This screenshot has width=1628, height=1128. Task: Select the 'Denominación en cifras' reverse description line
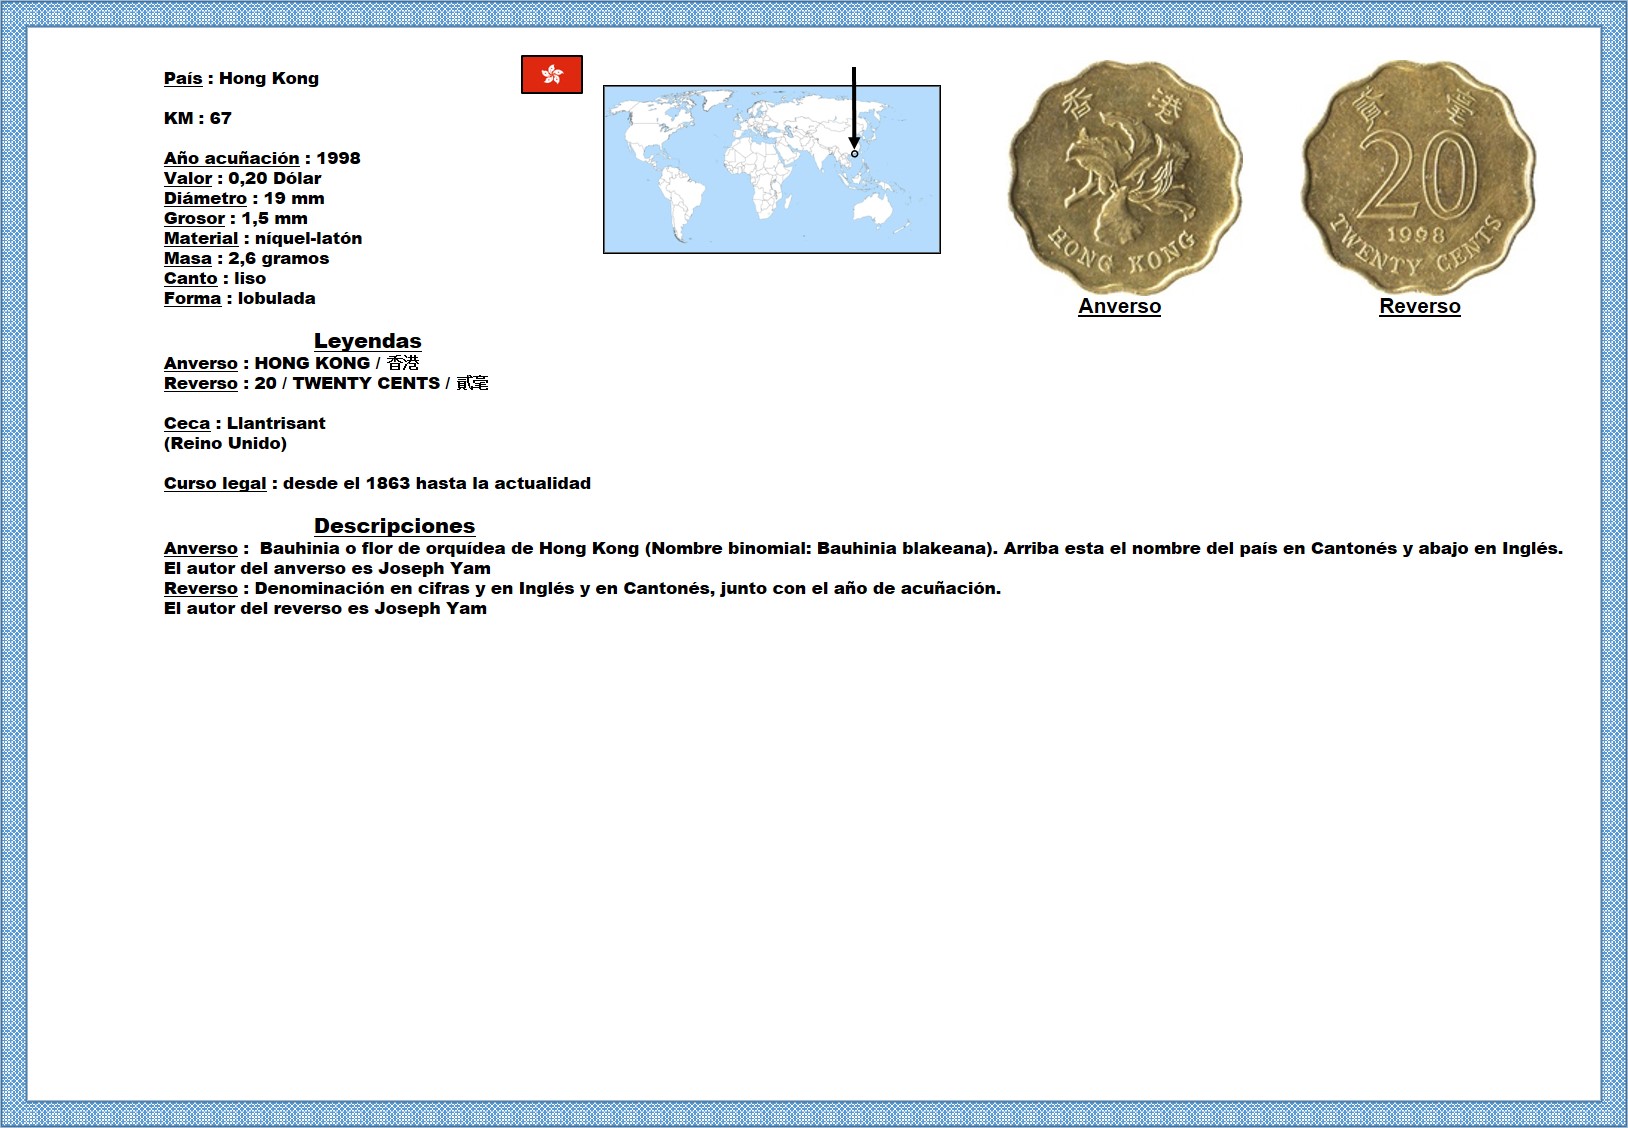[583, 588]
